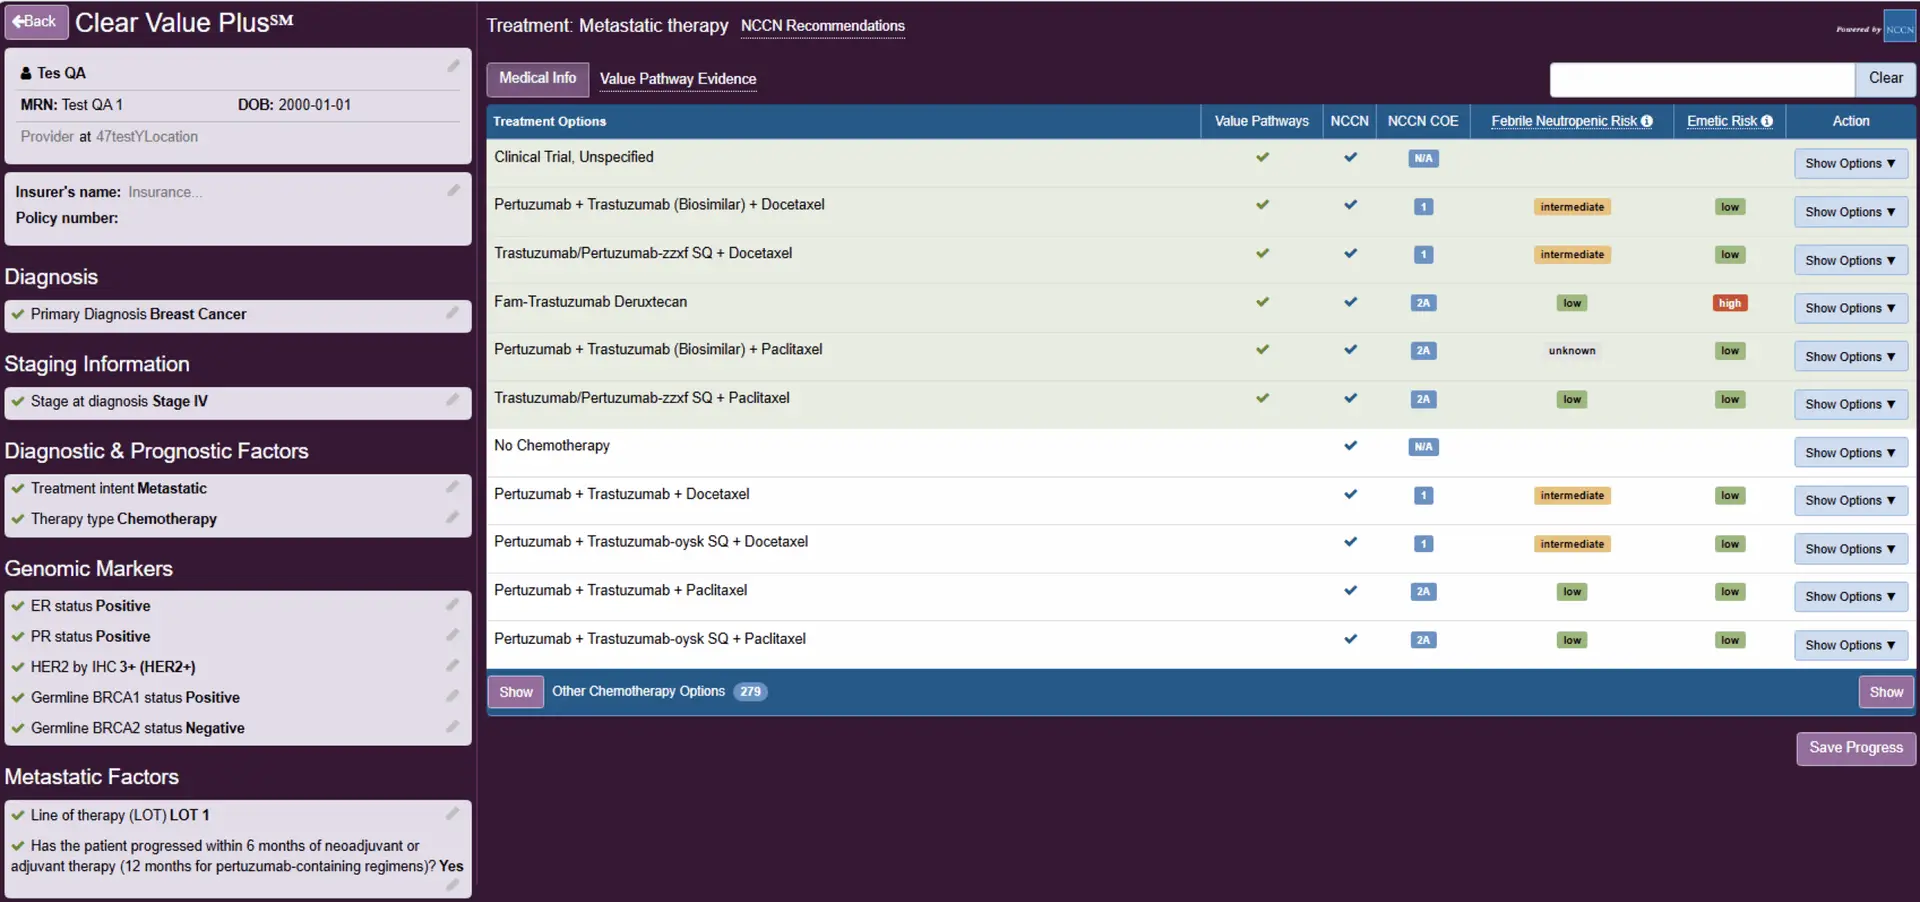This screenshot has height=902, width=1920.
Task: Click the Value Pathways checkmark for Clinical Trial
Action: (x=1262, y=157)
